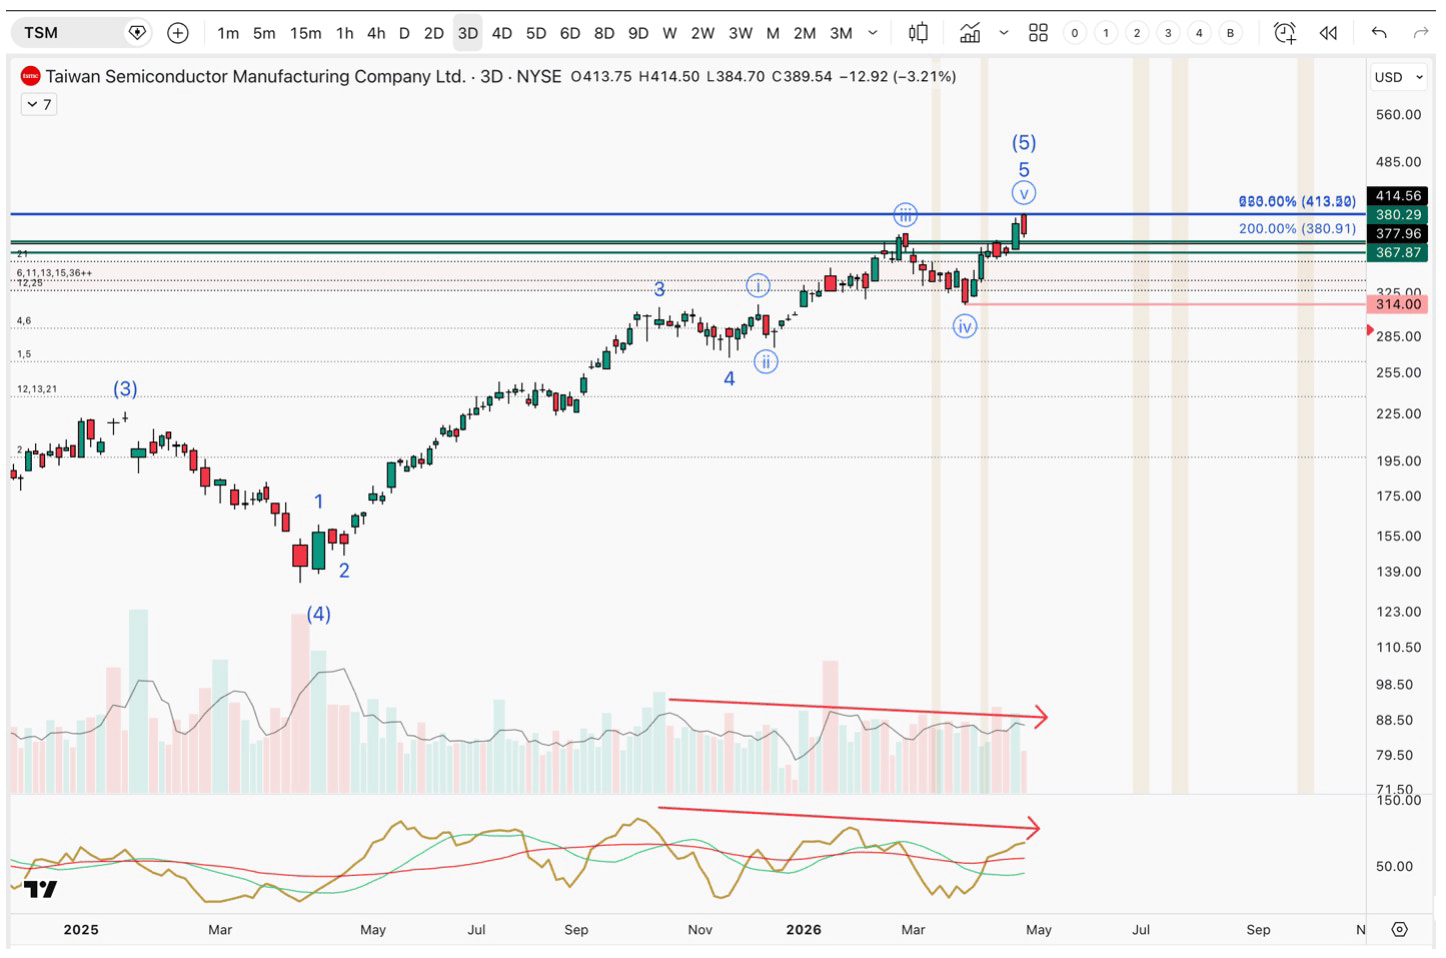Redo the chart action
Viewport: 1446px width, 958px height.
pyautogui.click(x=1420, y=33)
